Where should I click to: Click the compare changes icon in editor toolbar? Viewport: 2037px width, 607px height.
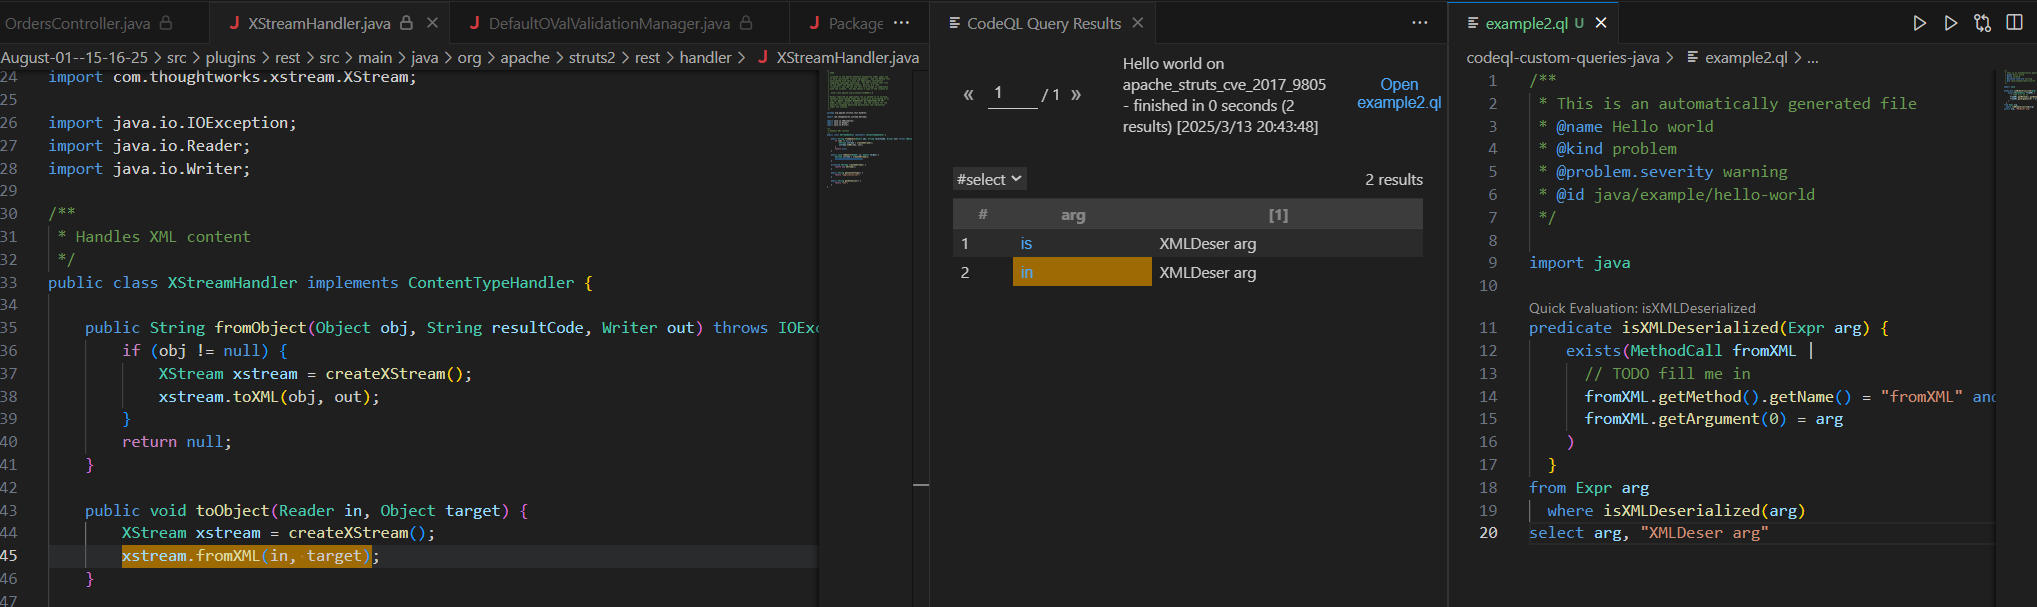click(x=1982, y=23)
